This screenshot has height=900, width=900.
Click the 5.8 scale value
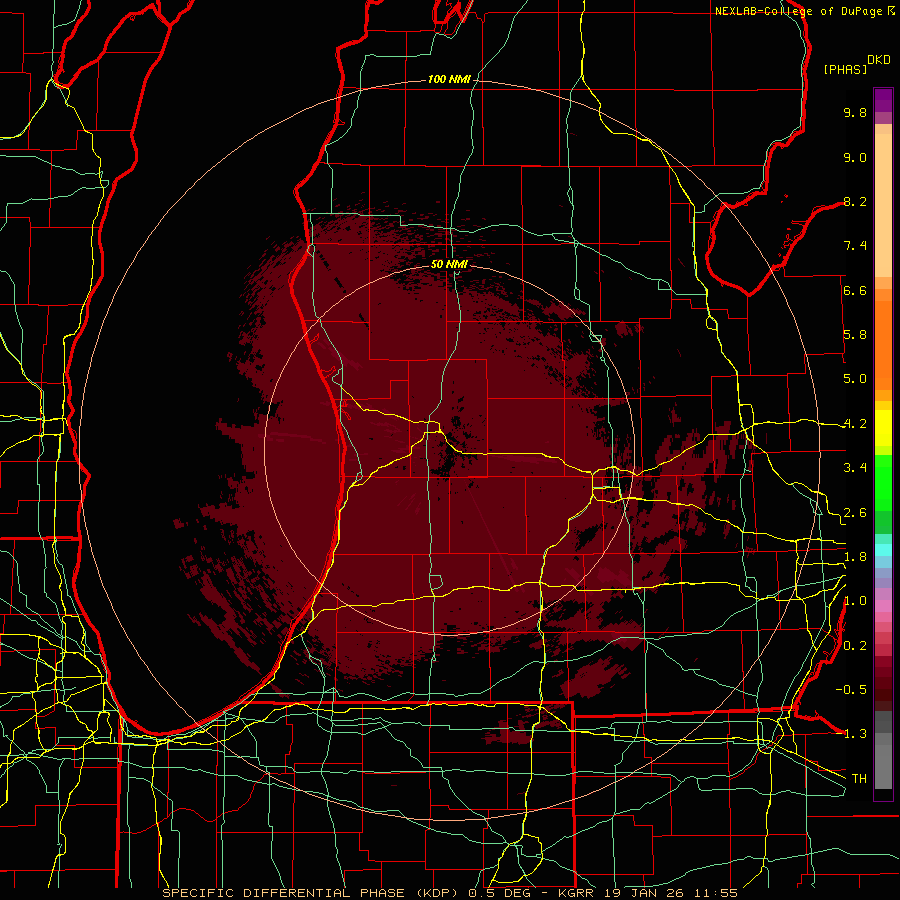click(x=855, y=335)
